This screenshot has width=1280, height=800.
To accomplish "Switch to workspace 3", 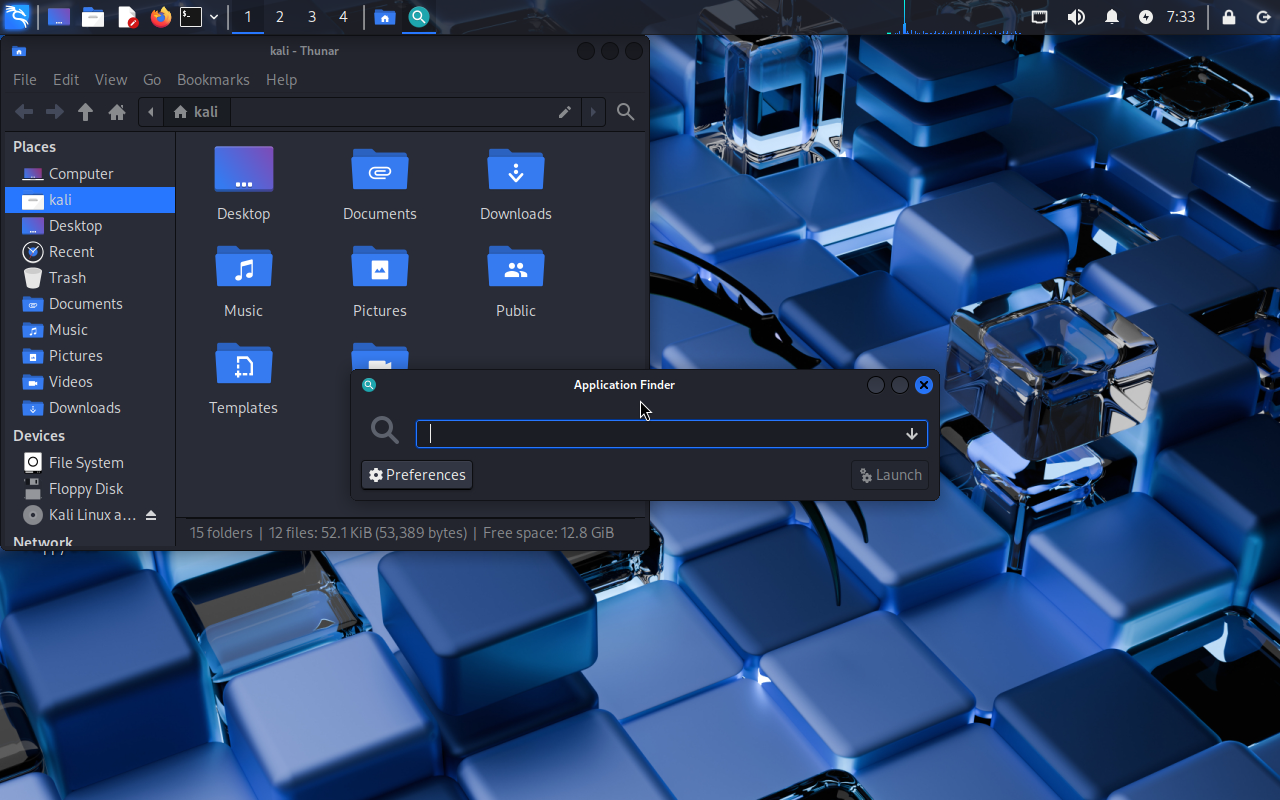I will [312, 17].
